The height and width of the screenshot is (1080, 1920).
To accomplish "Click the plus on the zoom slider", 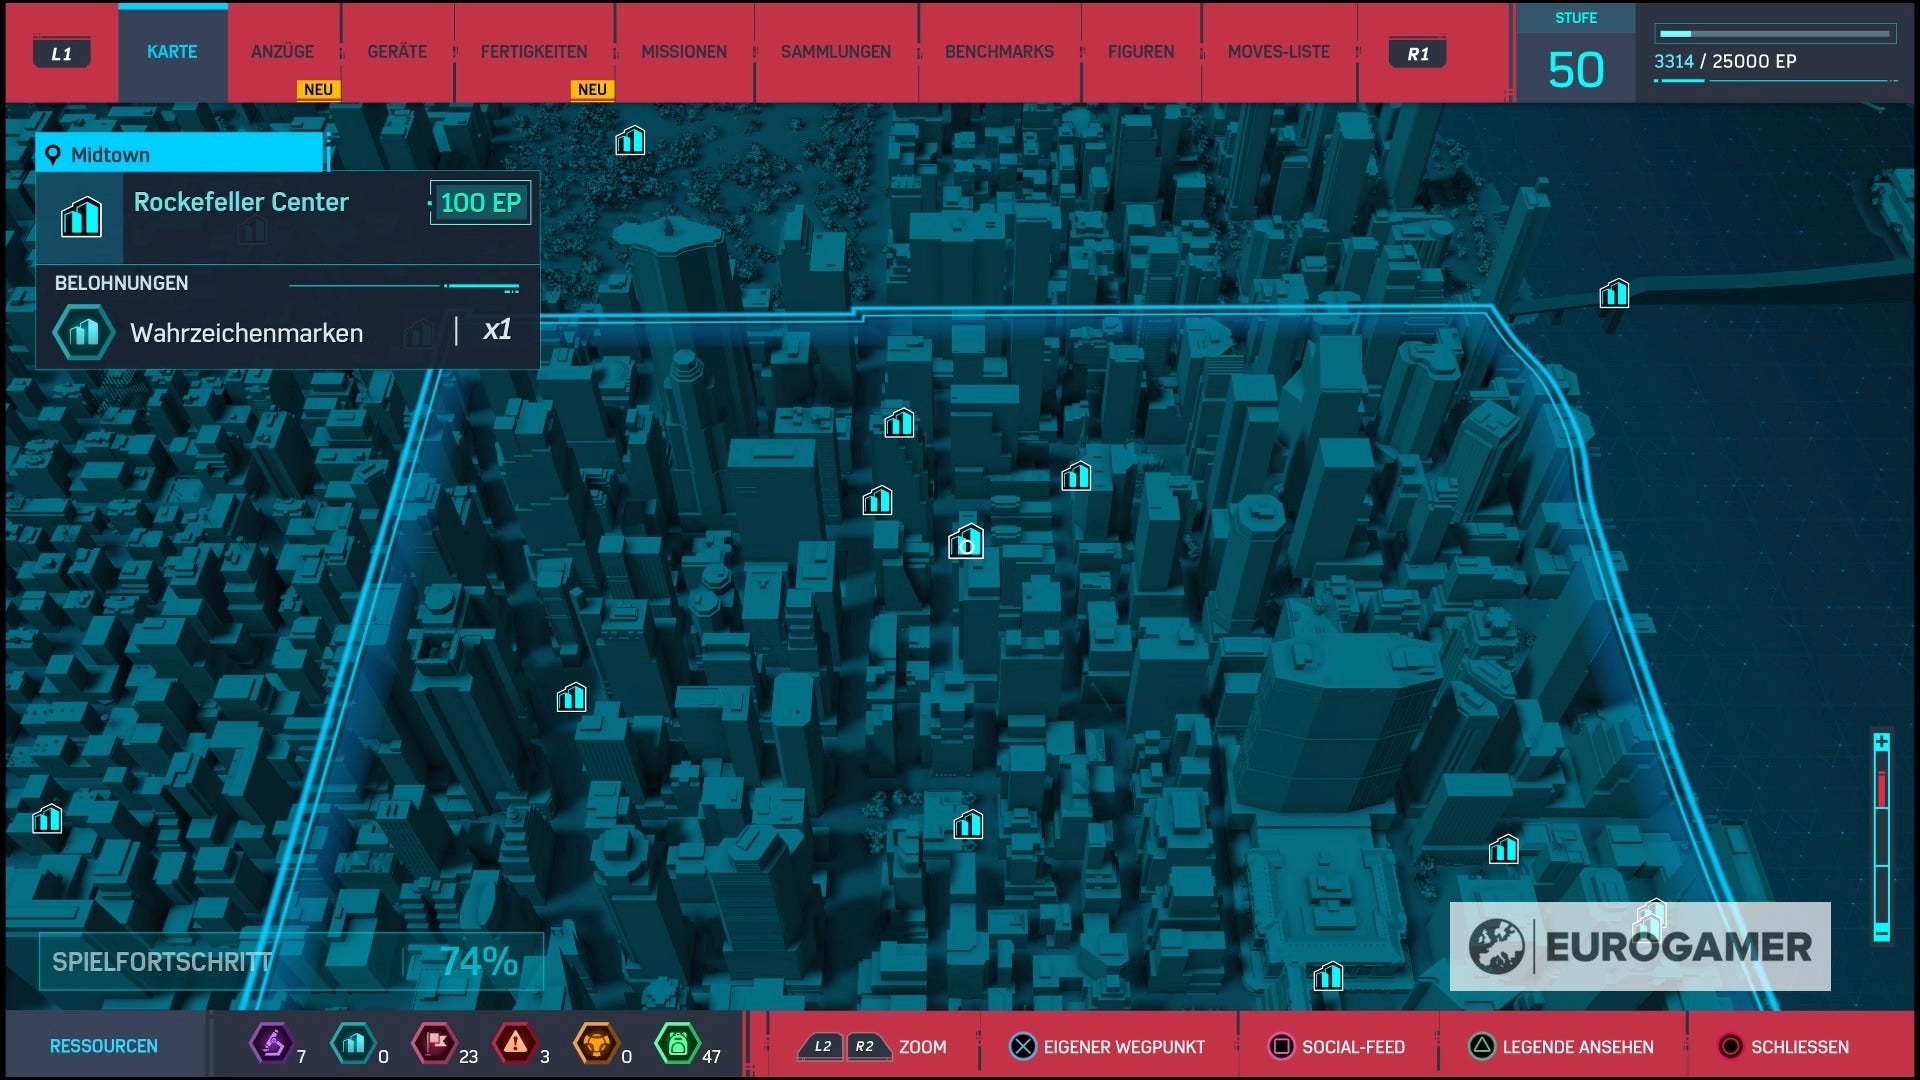I will click(x=1881, y=742).
